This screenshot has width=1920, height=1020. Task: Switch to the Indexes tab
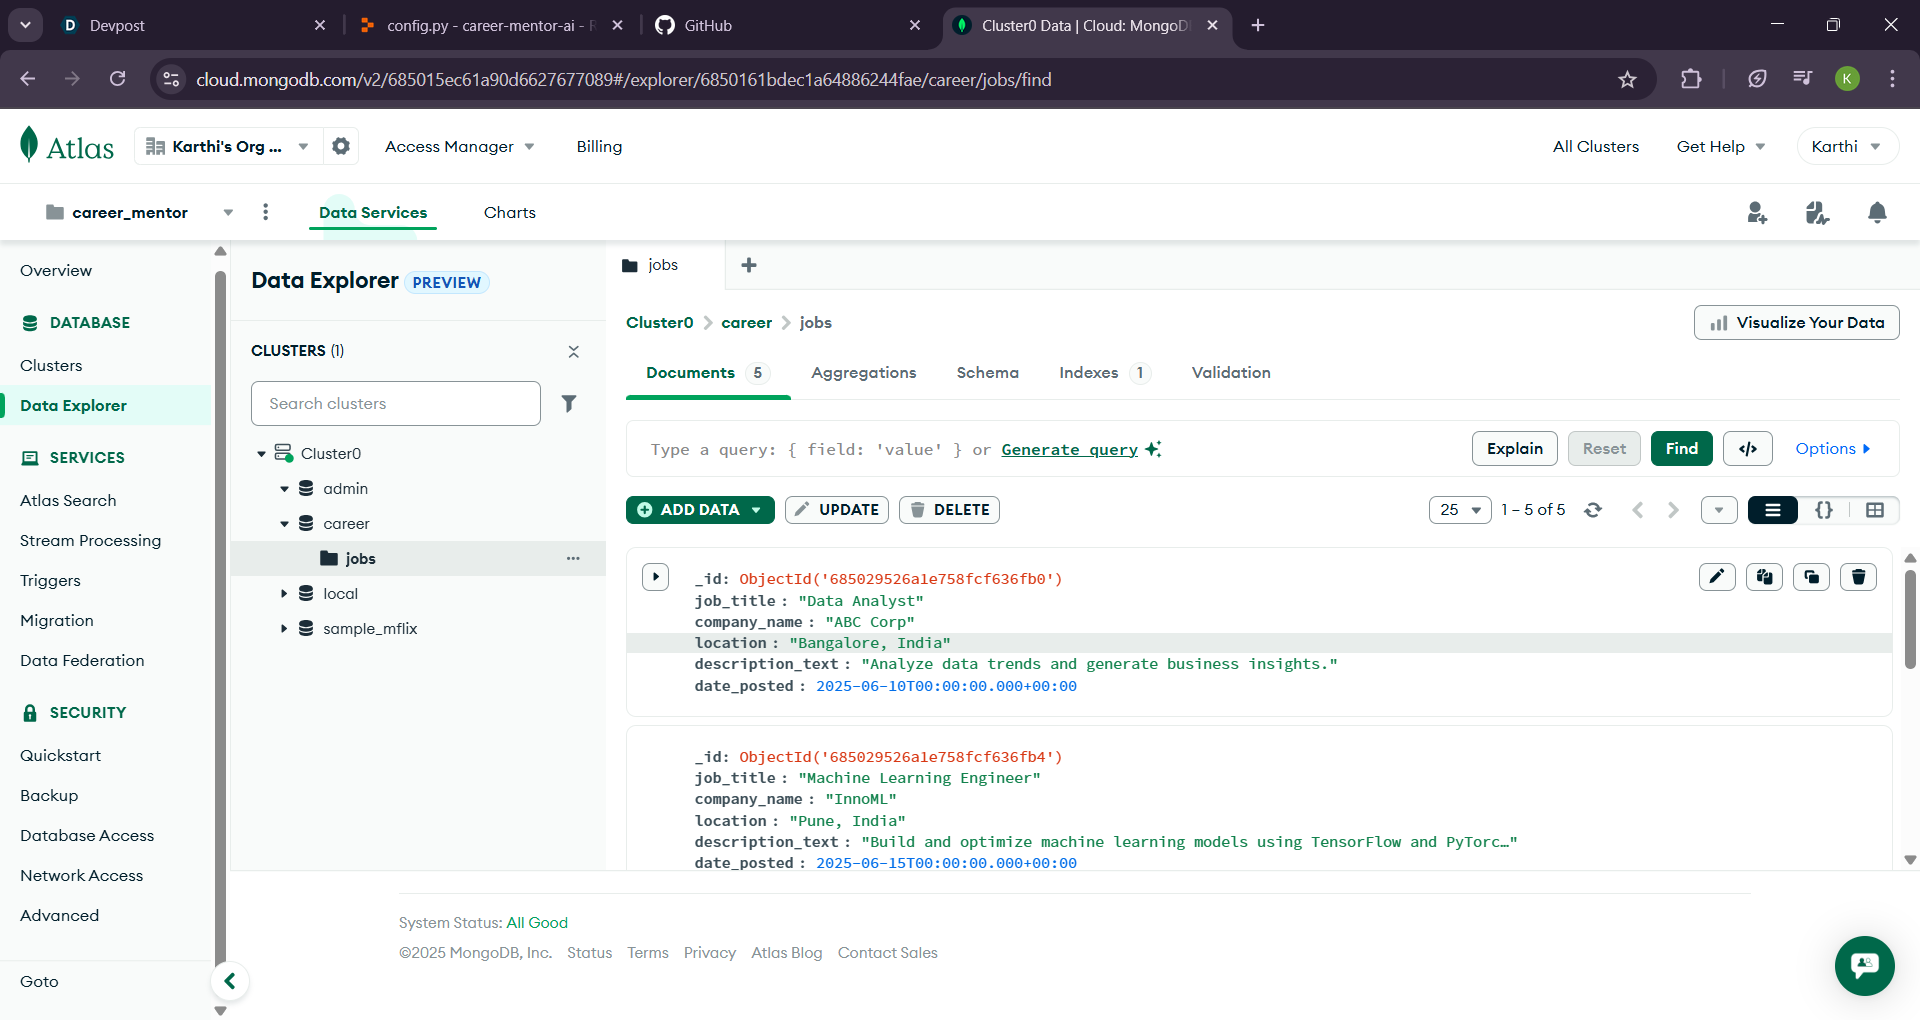click(1105, 372)
